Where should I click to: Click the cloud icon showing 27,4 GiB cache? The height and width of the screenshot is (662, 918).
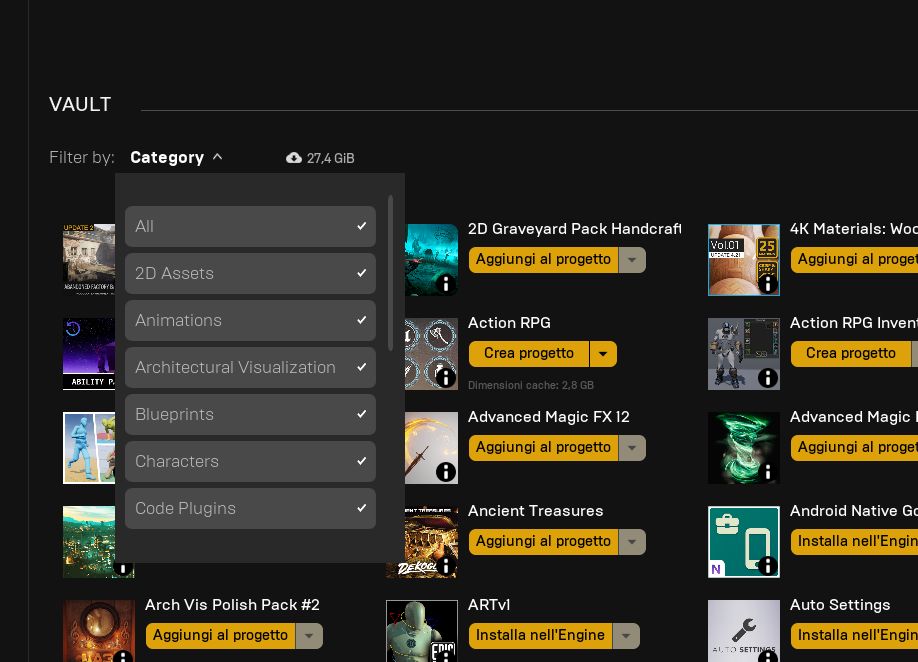click(x=294, y=157)
